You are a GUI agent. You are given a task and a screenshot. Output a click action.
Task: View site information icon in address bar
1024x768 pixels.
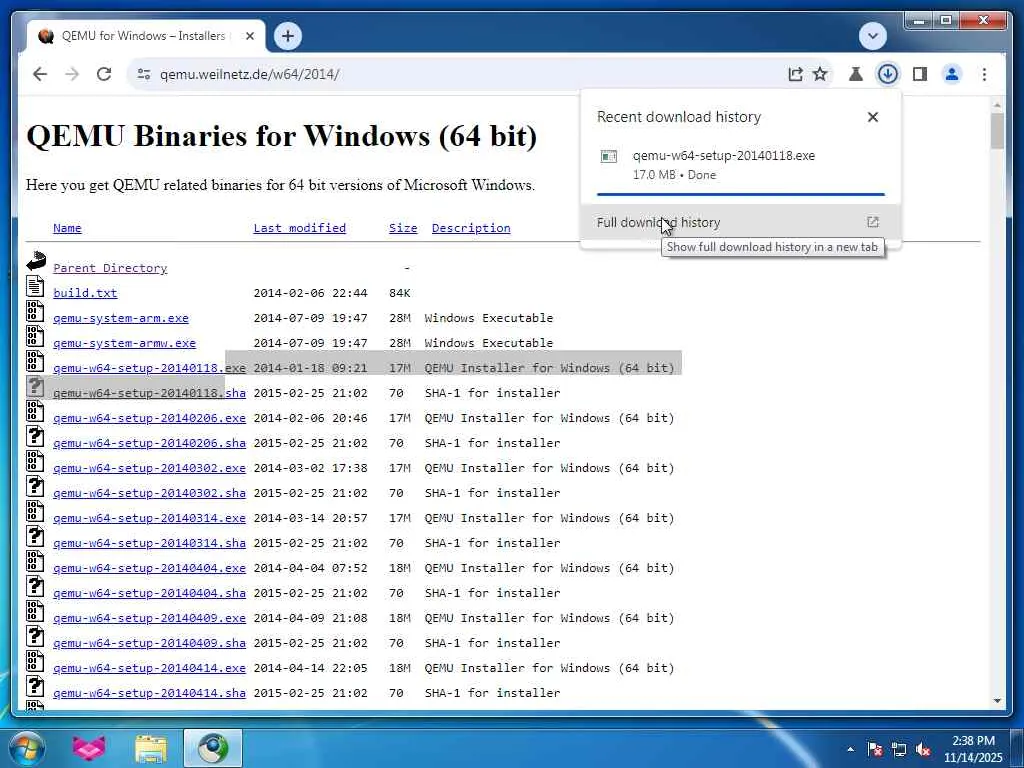[x=144, y=74]
